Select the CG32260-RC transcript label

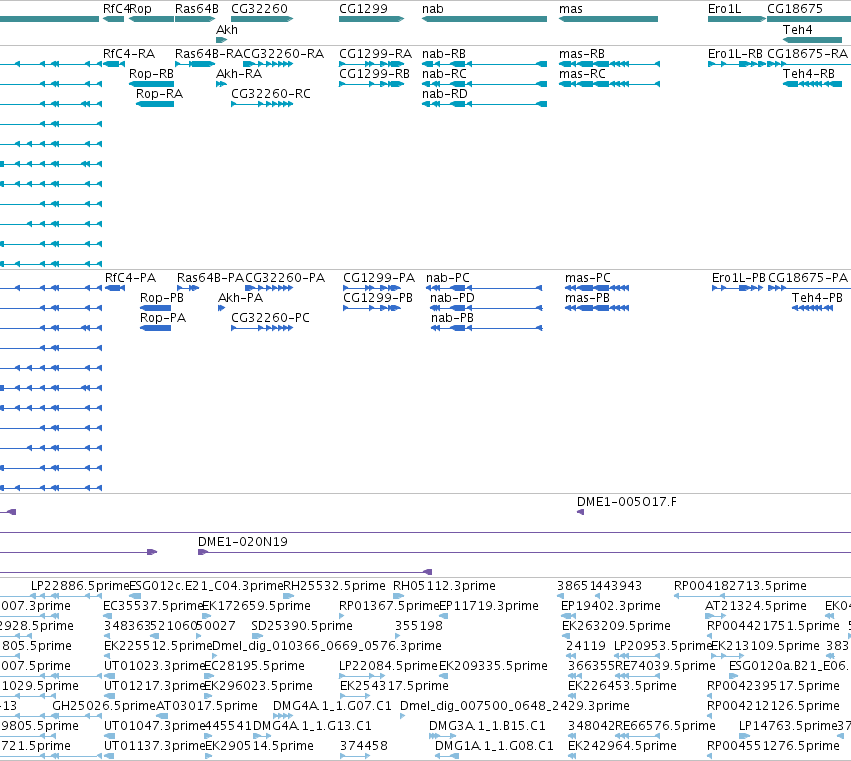(x=271, y=93)
